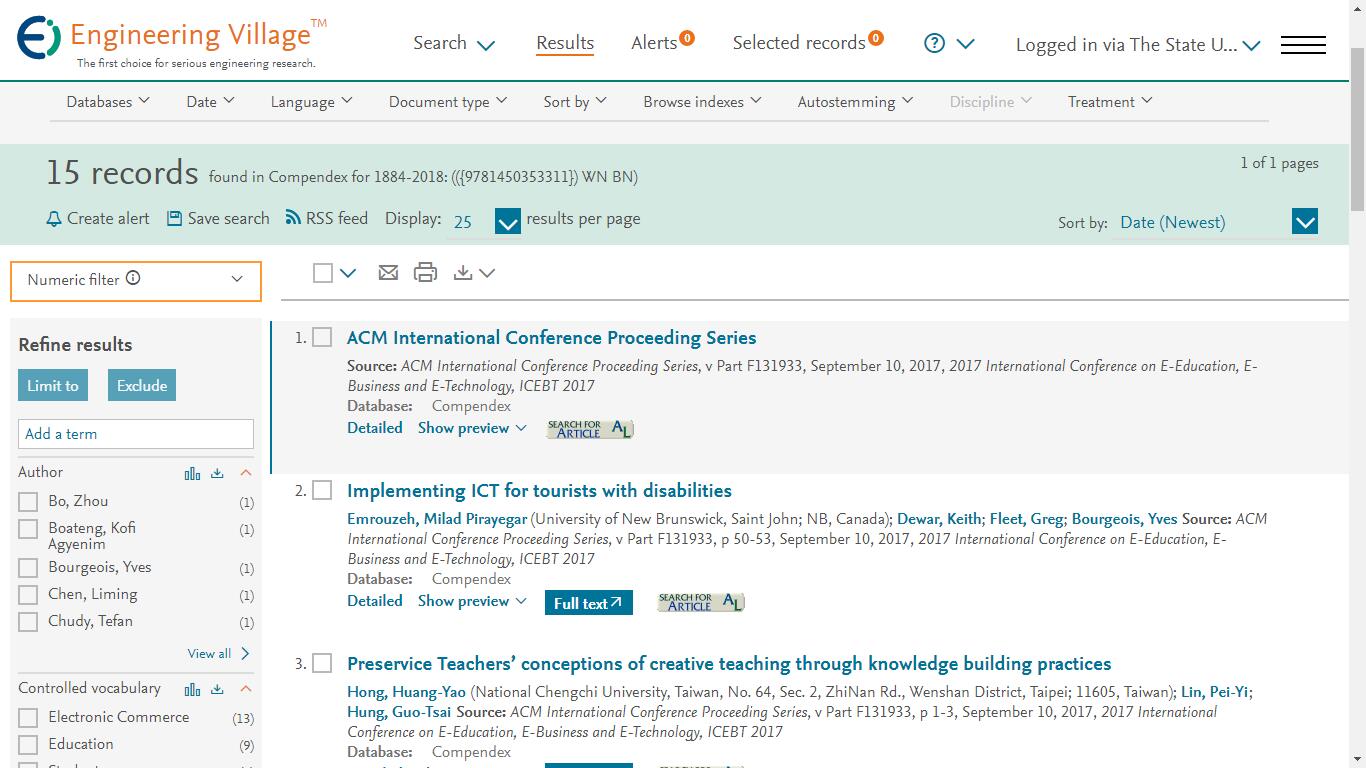The image size is (1366, 768).
Task: Open the Treatment menu
Action: tap(1110, 101)
